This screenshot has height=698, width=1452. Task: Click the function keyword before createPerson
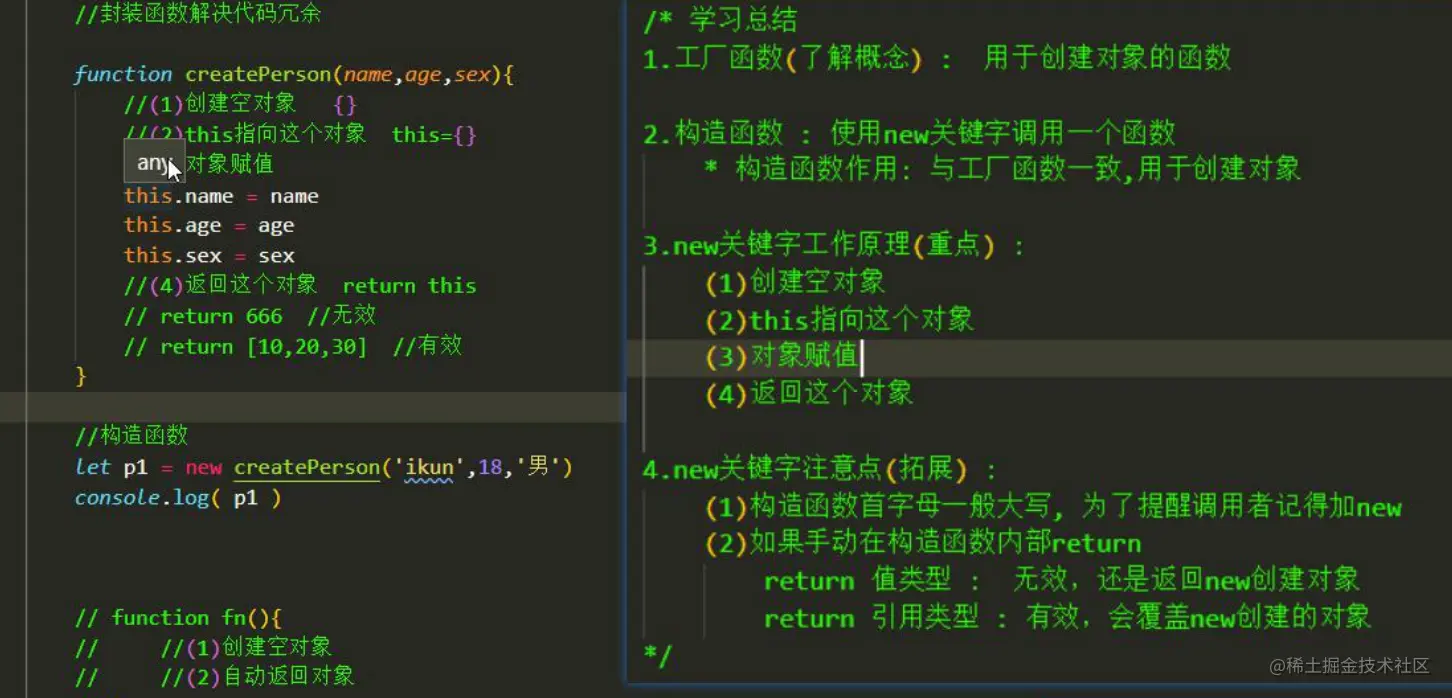123,75
